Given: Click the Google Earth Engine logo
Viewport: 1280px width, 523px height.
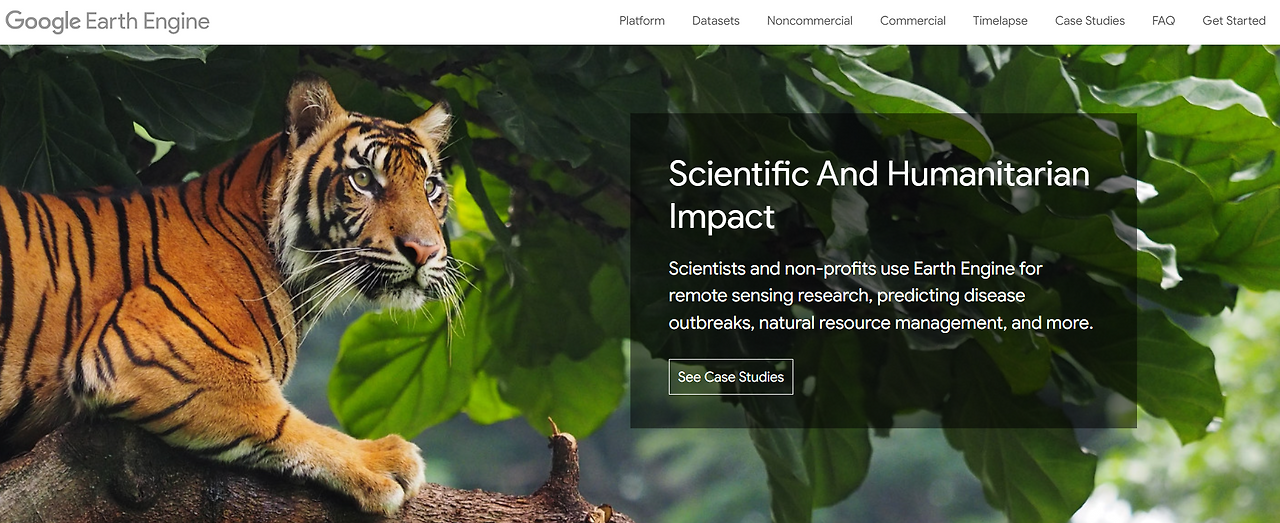Looking at the screenshot, I should (x=108, y=21).
